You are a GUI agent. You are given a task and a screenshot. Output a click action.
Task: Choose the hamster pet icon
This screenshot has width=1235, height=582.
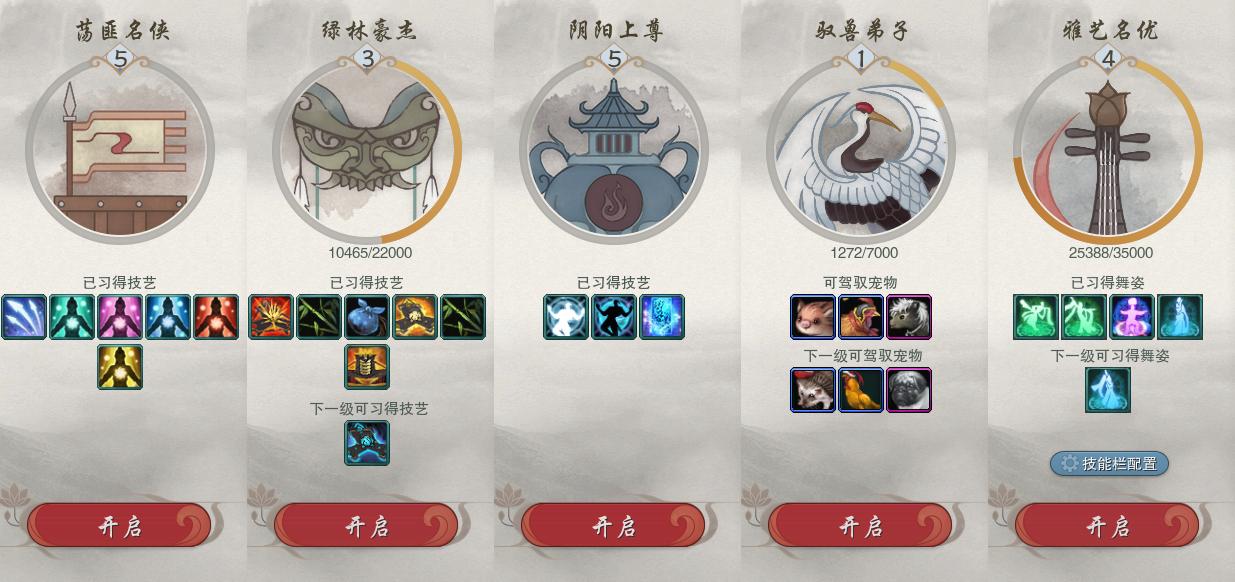(x=813, y=317)
